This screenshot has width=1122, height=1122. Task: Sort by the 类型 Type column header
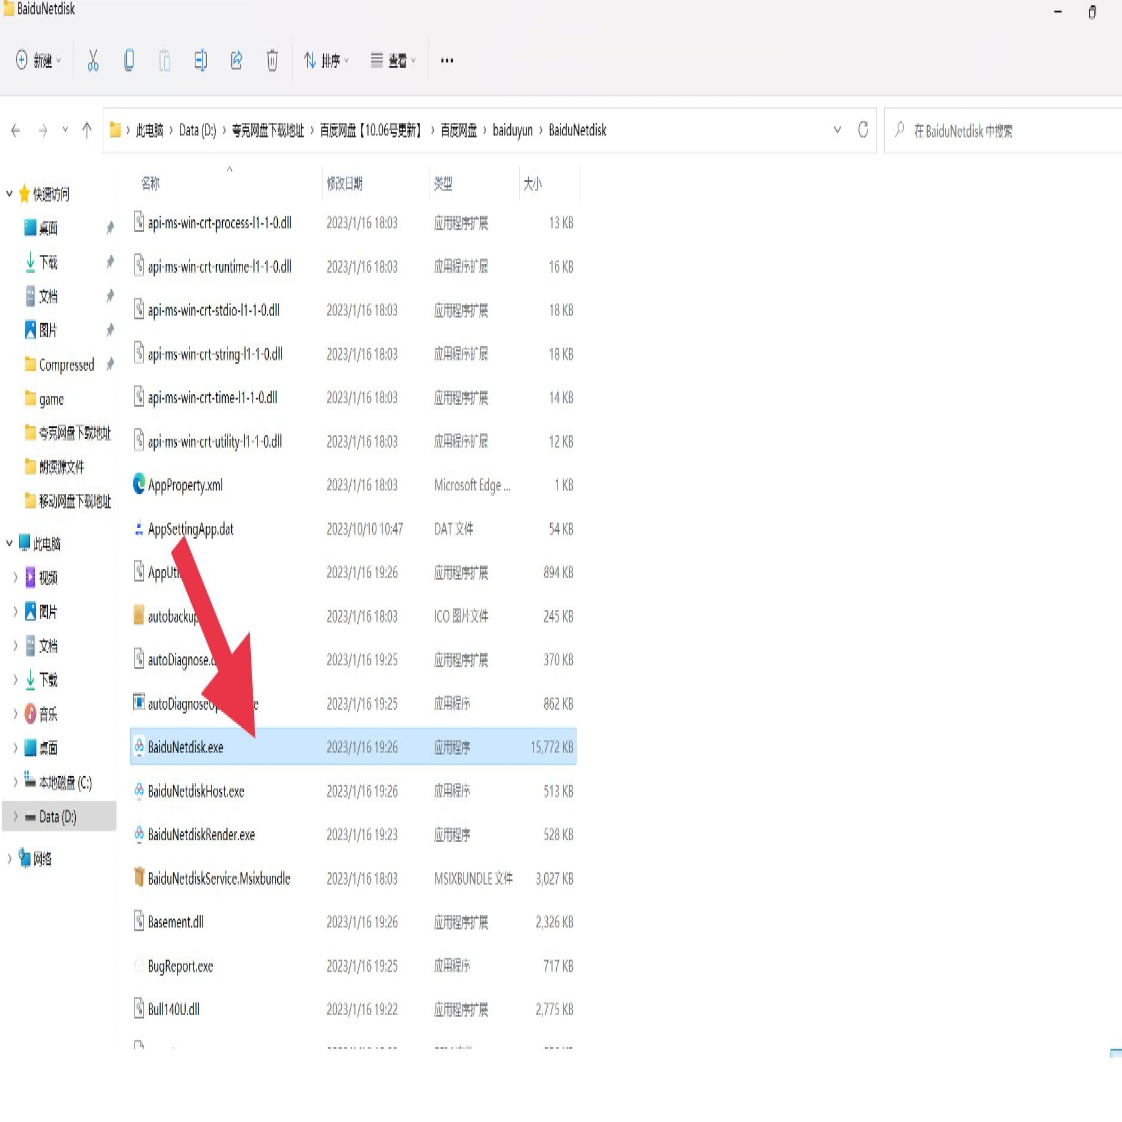coord(443,183)
